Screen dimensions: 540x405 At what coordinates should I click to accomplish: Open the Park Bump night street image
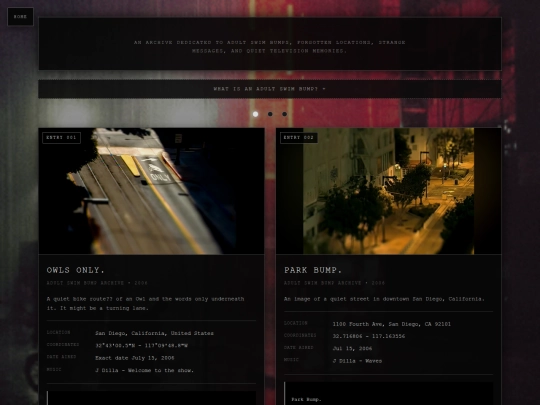point(388,191)
